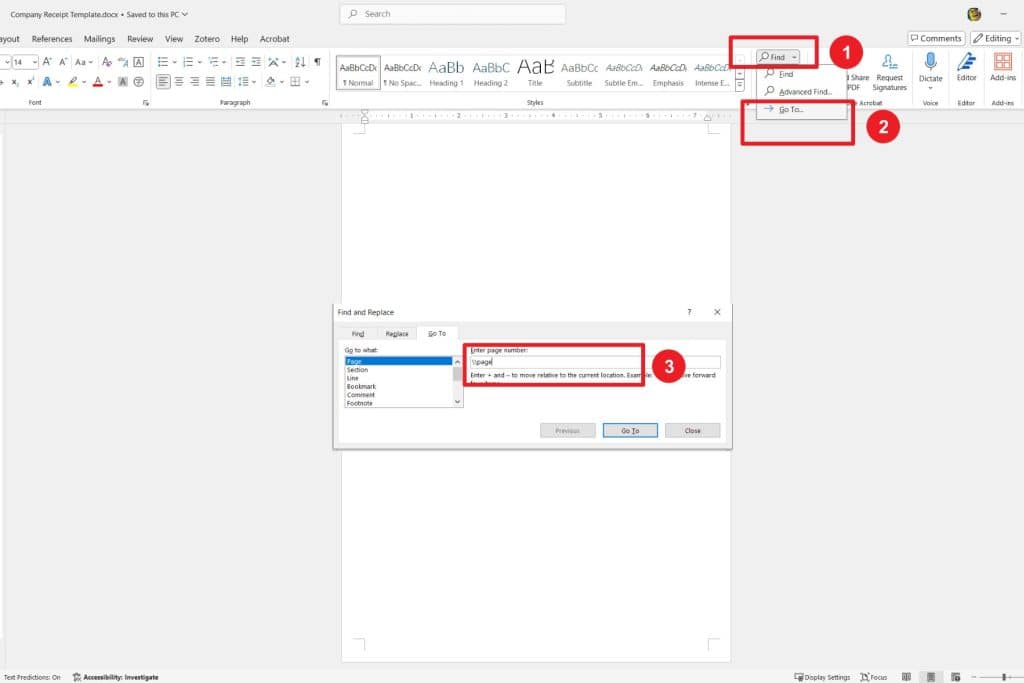Click the subscript icon
The height and width of the screenshot is (683, 1024).
(14, 81)
